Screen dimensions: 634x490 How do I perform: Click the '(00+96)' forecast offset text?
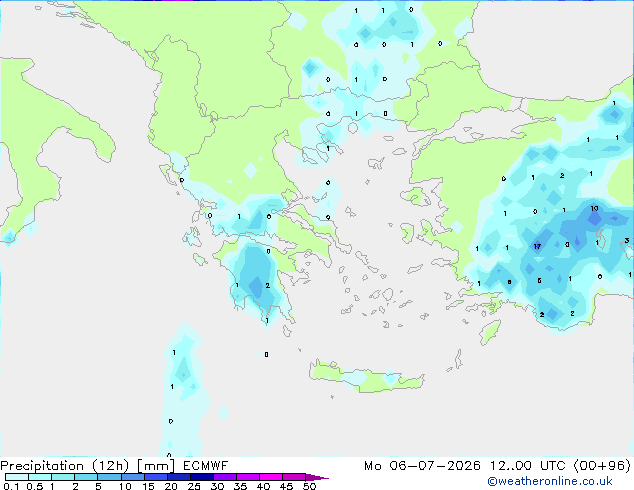602,466
